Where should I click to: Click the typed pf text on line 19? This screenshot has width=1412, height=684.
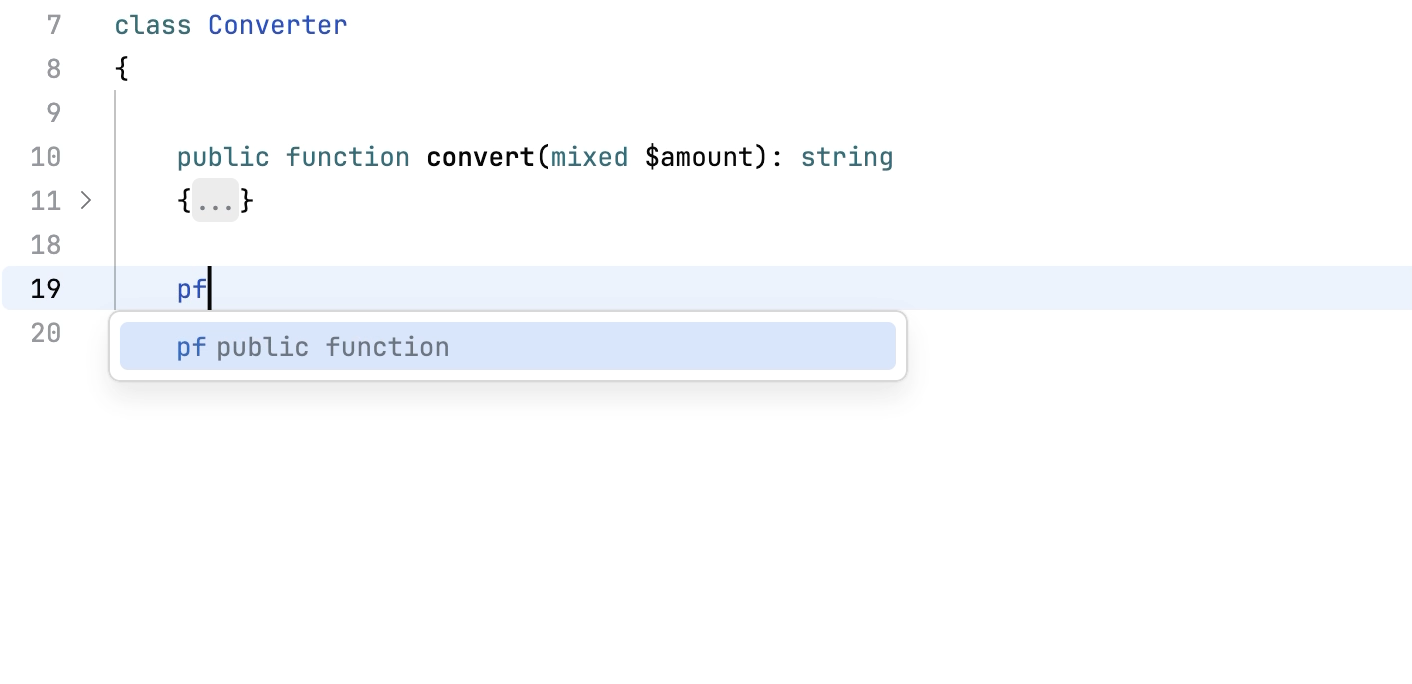(190, 288)
